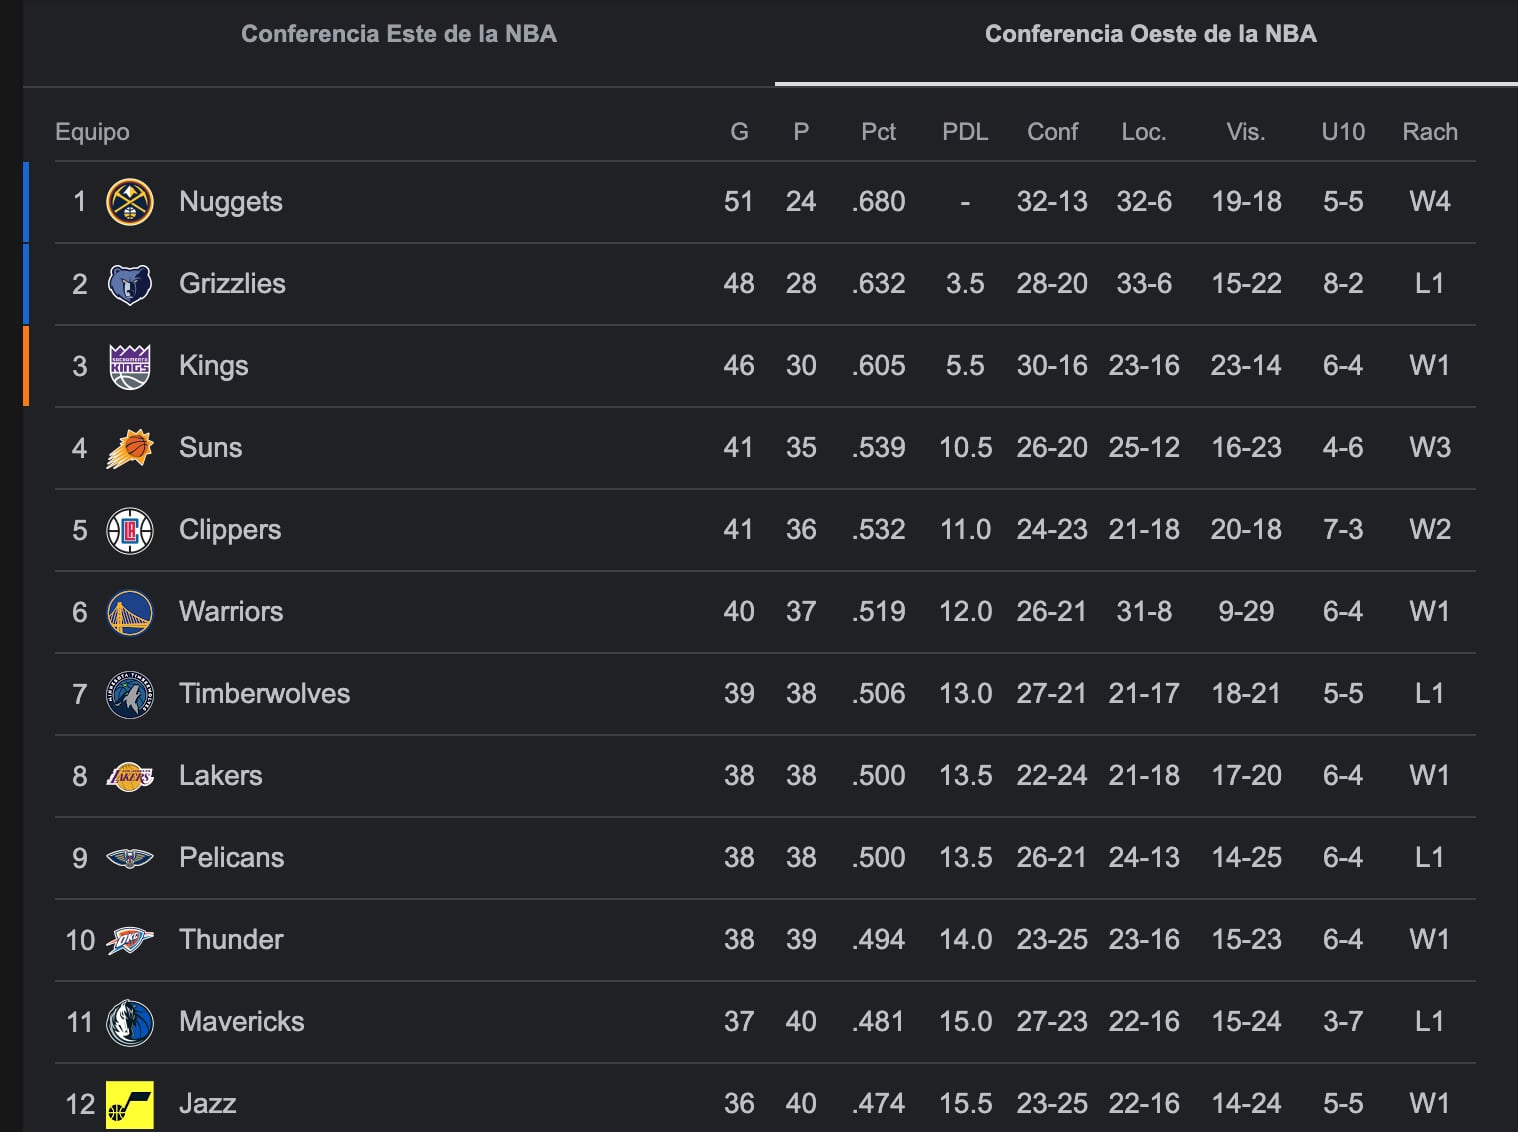This screenshot has width=1518, height=1132.
Task: Click the Thunder OKC logo
Action: [x=130, y=940]
